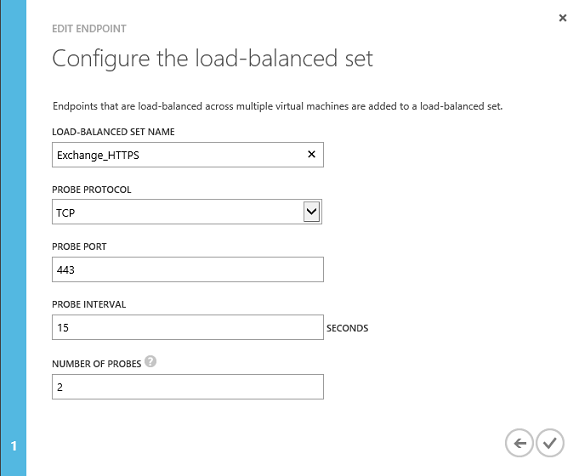Go back with the left arrow button
The width and height of the screenshot is (579, 476).
(519, 443)
